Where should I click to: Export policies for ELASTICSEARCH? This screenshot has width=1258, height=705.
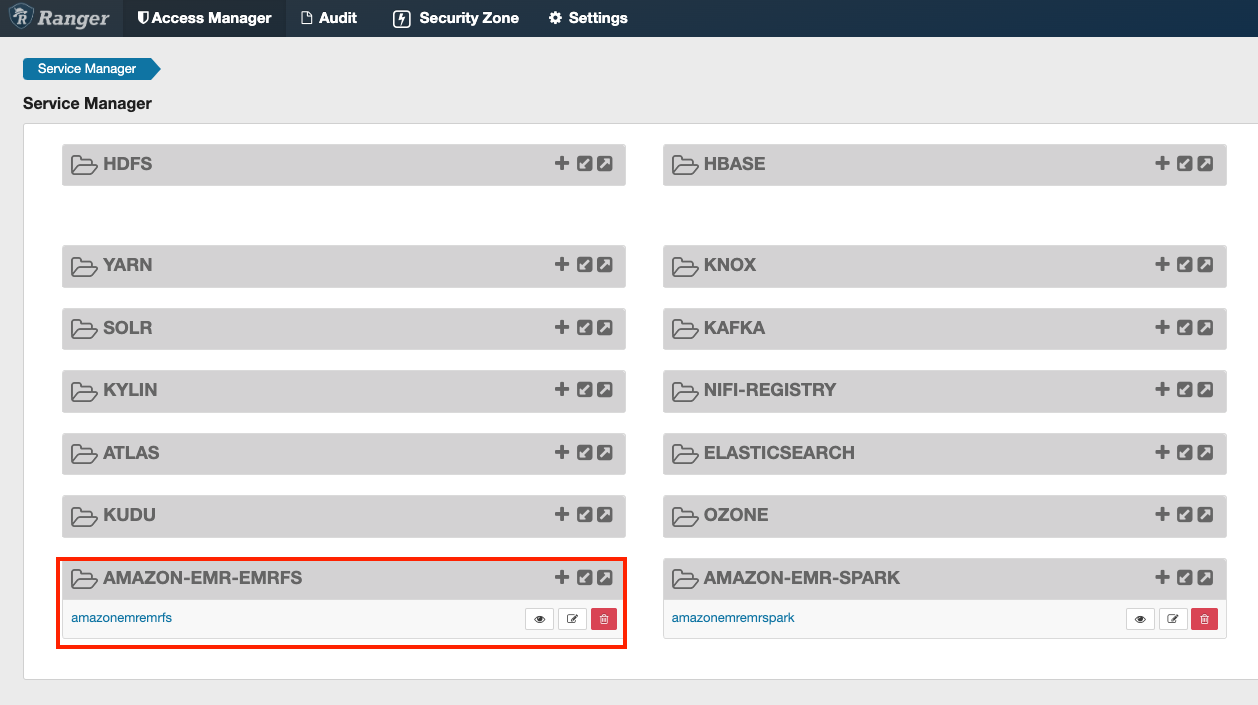click(1205, 452)
